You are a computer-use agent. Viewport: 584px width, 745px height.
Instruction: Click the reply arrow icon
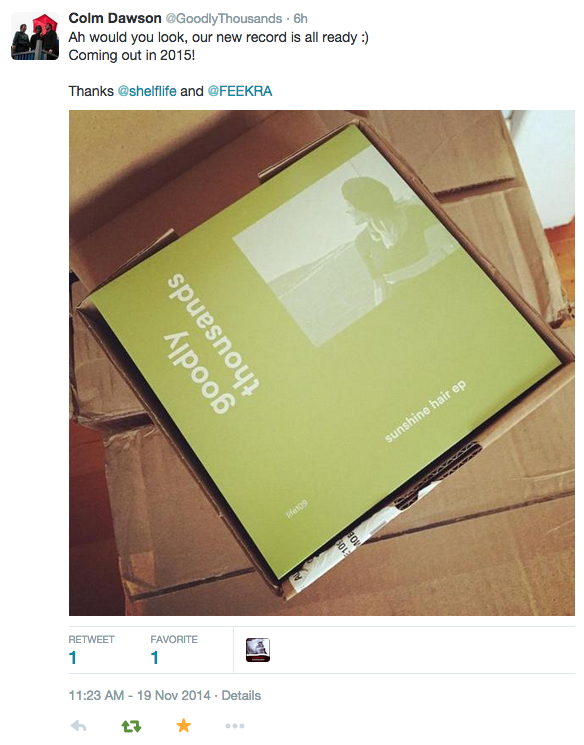[x=78, y=726]
